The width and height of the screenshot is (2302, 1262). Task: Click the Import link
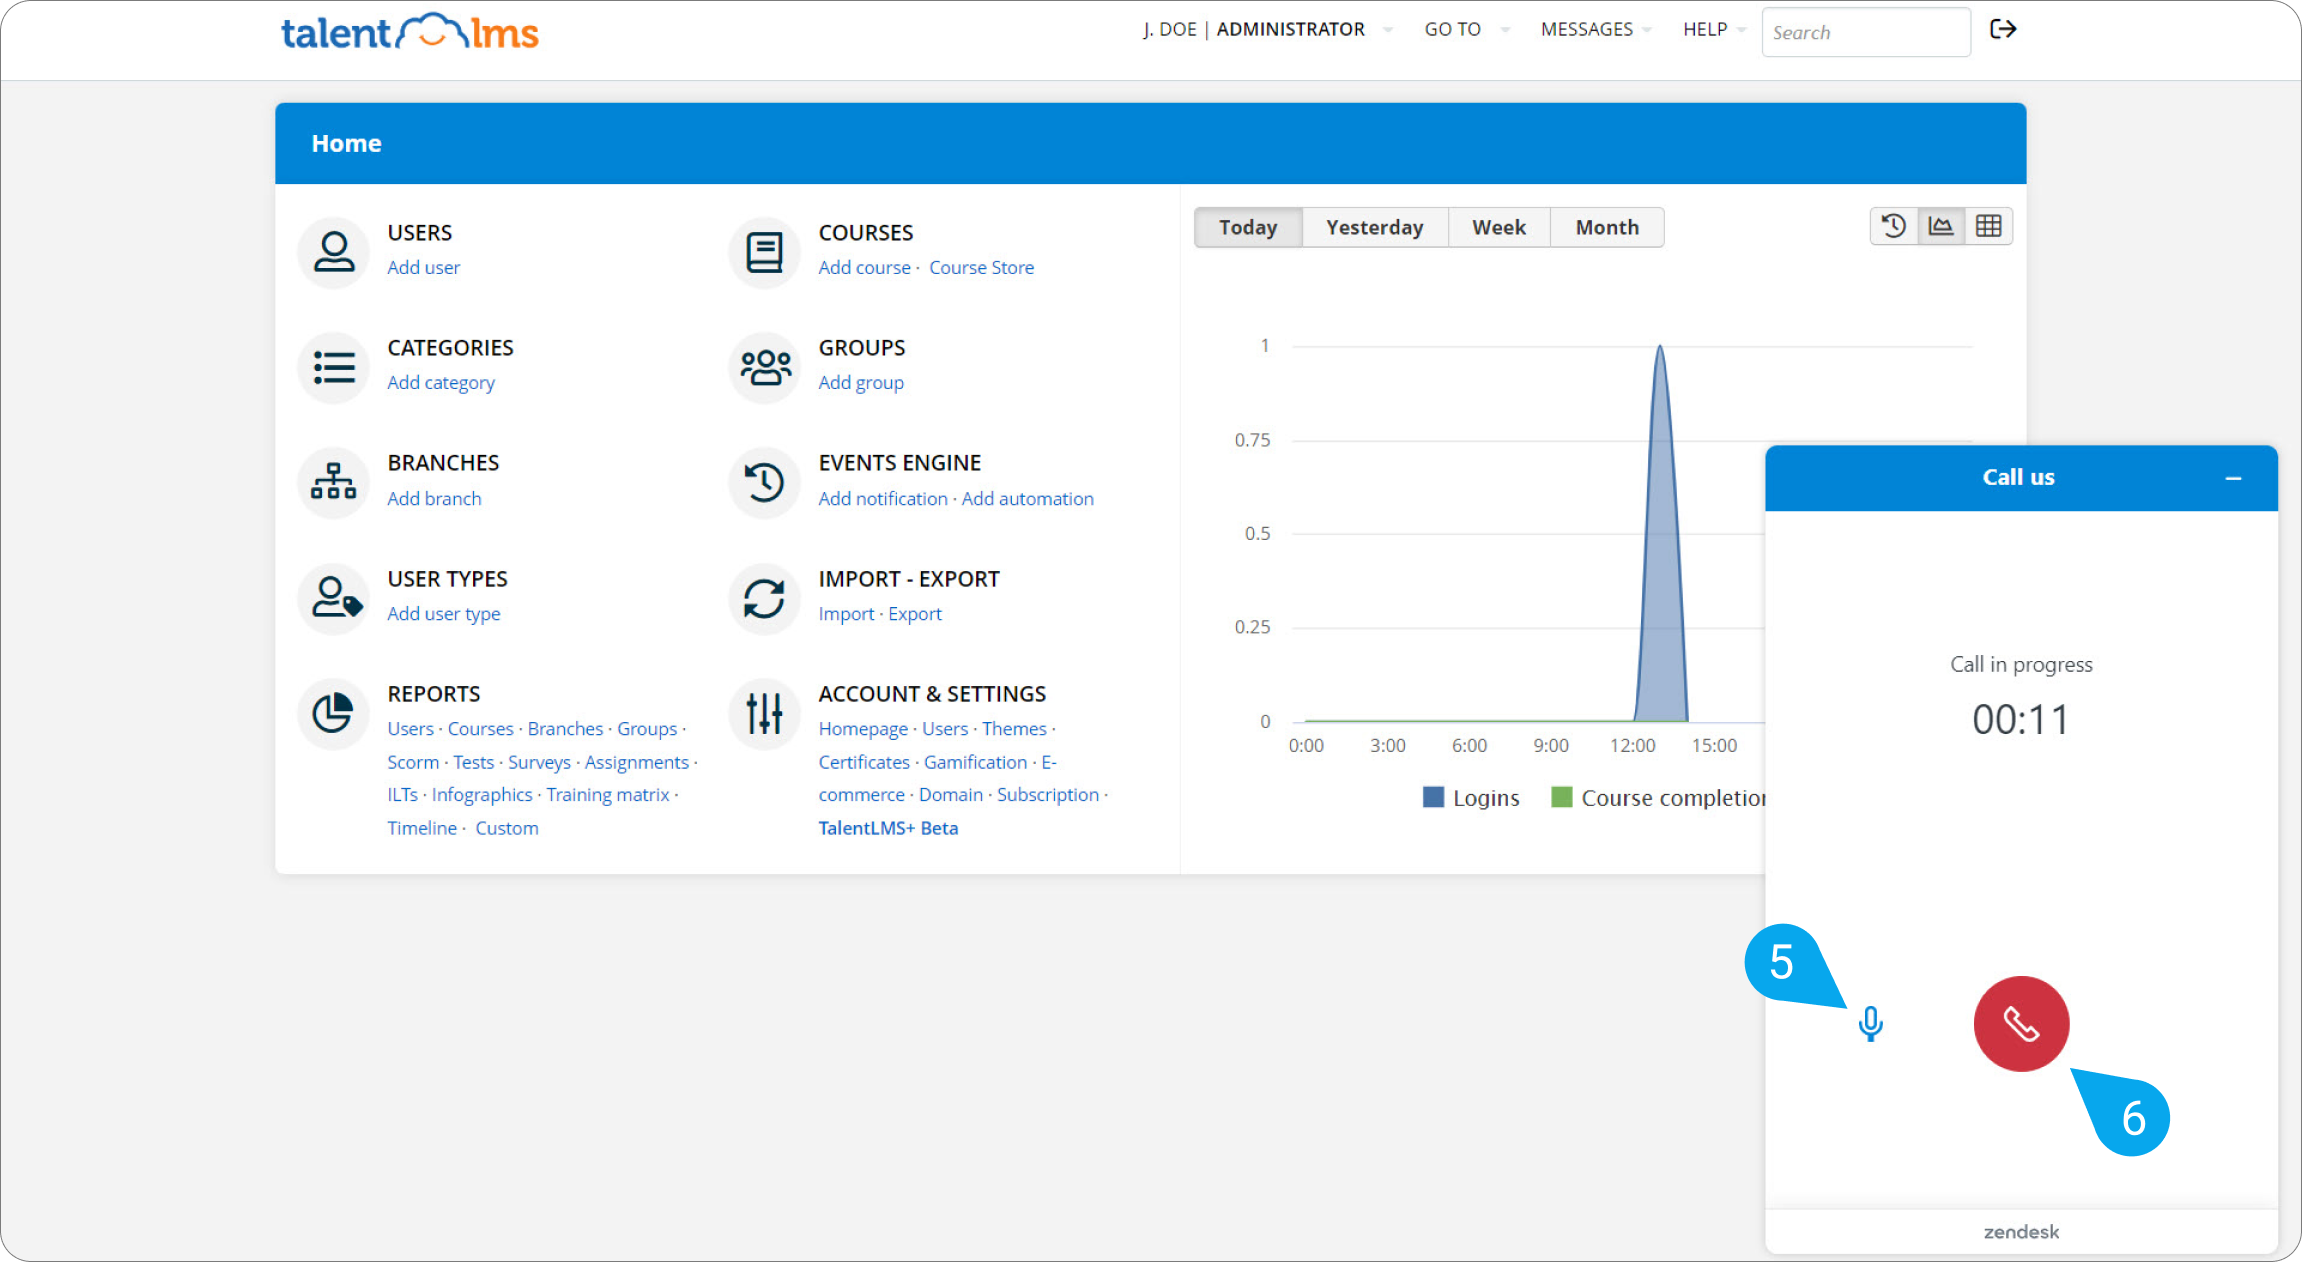coord(846,613)
